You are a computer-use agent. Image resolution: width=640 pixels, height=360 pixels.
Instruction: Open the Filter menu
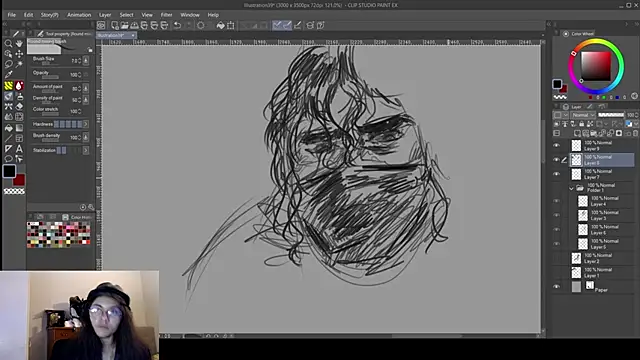tap(166, 15)
